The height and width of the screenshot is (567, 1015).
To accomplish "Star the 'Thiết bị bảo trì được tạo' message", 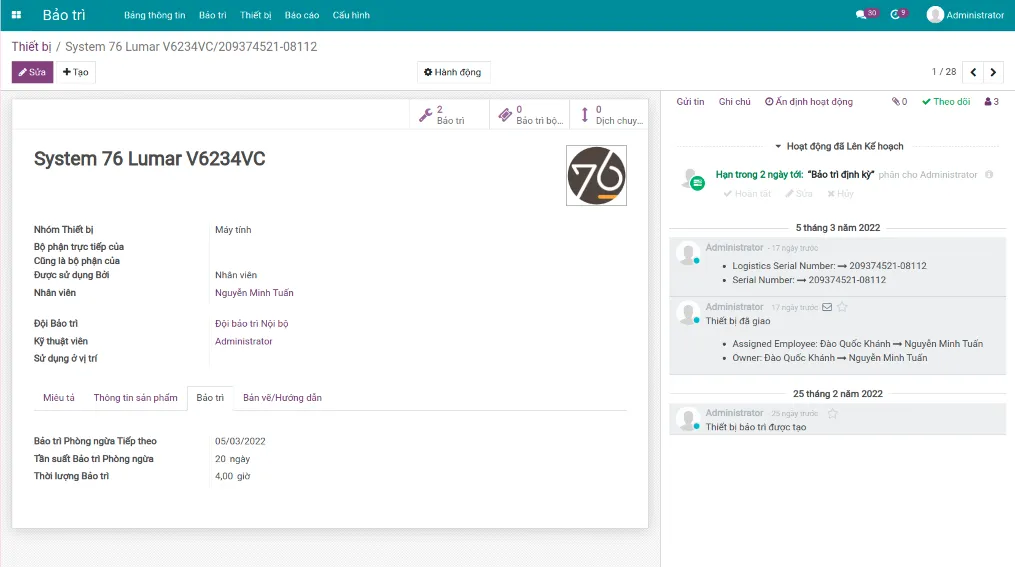I will [x=832, y=413].
